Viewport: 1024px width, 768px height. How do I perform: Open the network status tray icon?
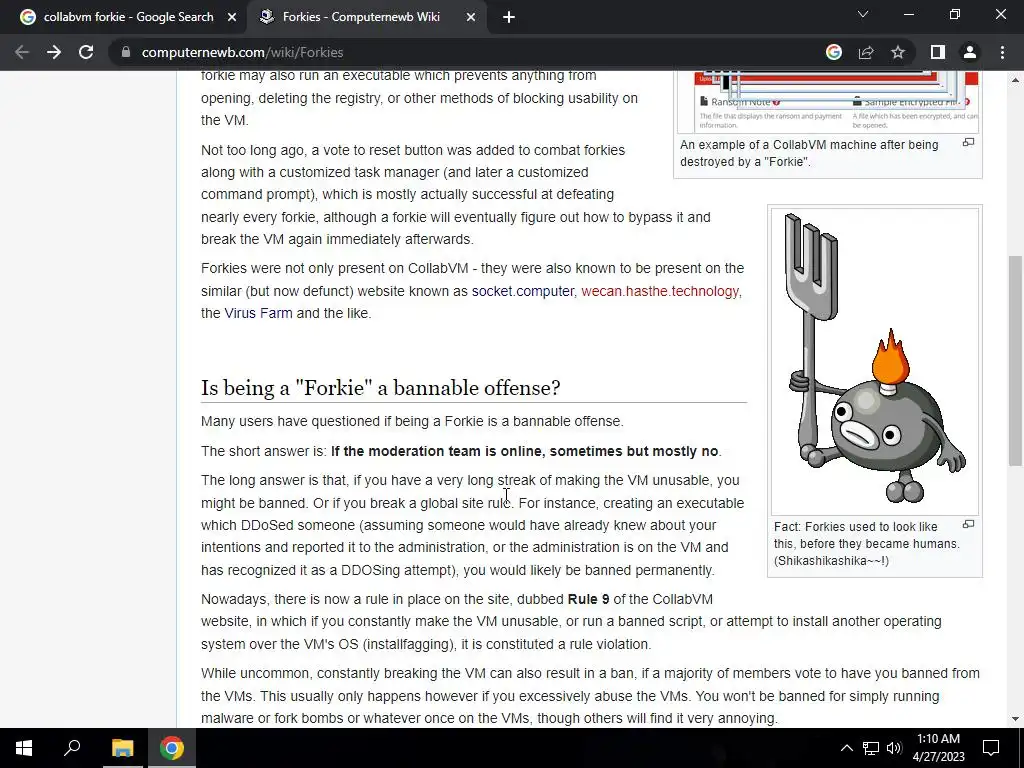pyautogui.click(x=871, y=748)
